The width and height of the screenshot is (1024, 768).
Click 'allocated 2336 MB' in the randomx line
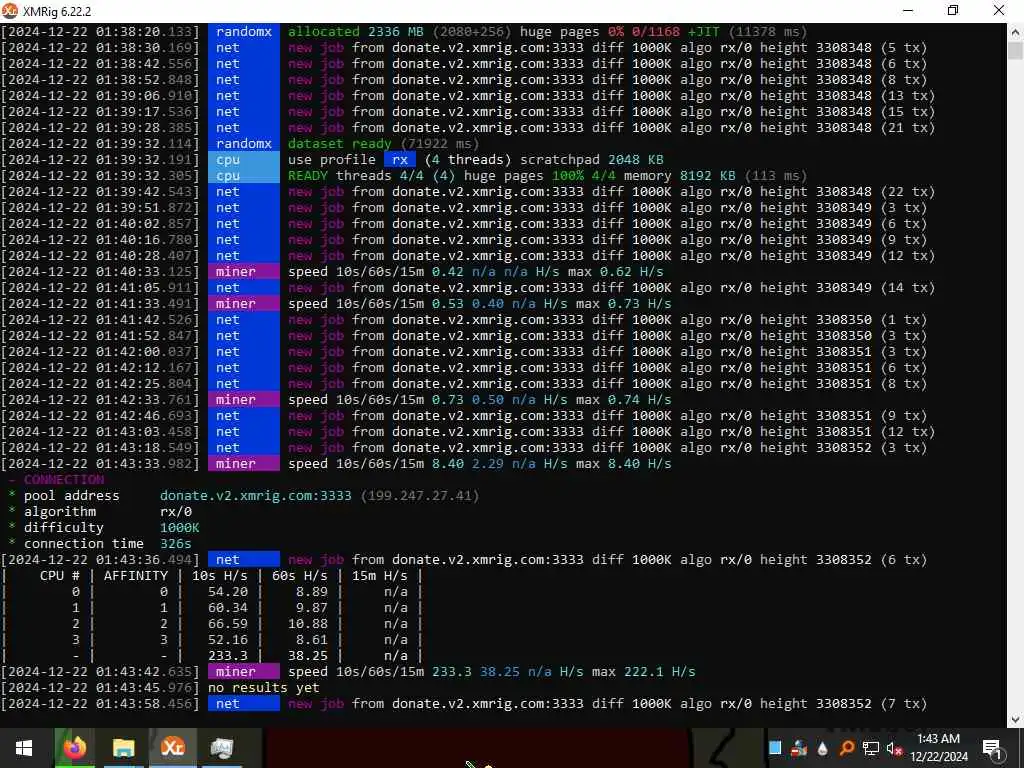[356, 31]
